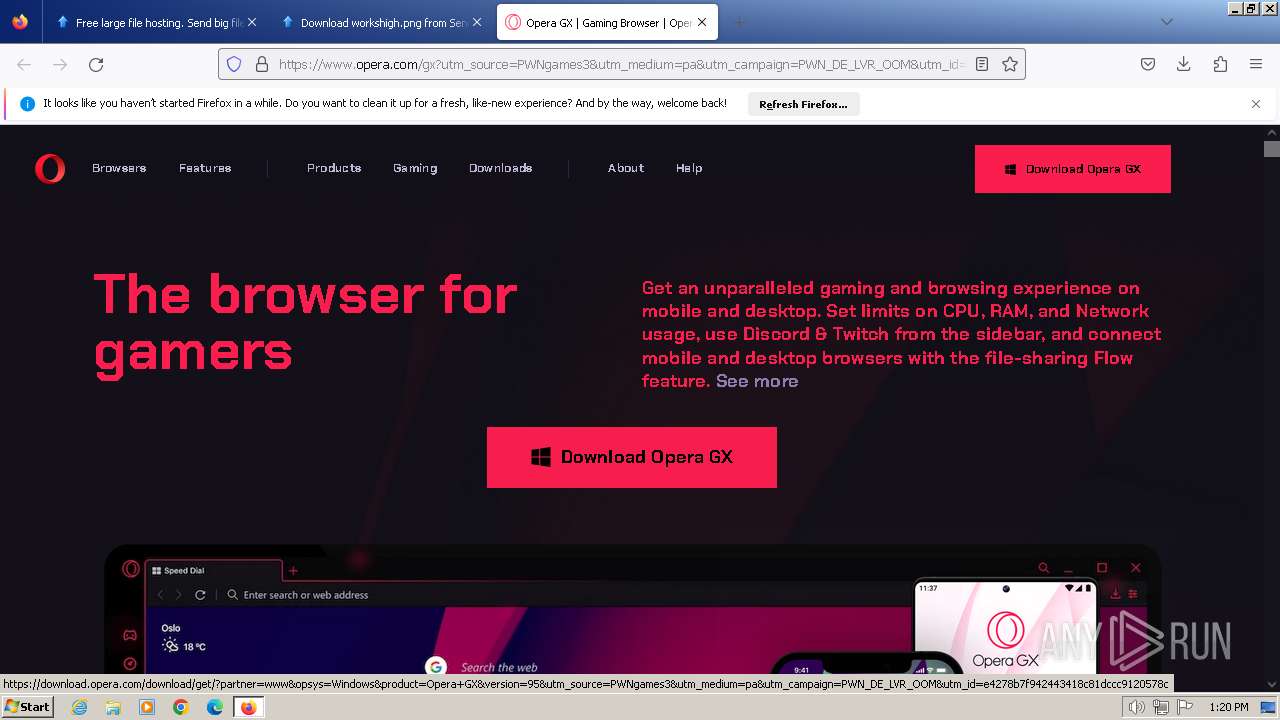This screenshot has height=720, width=1280.
Task: Open Save to Pocket icon
Action: click(x=1148, y=64)
